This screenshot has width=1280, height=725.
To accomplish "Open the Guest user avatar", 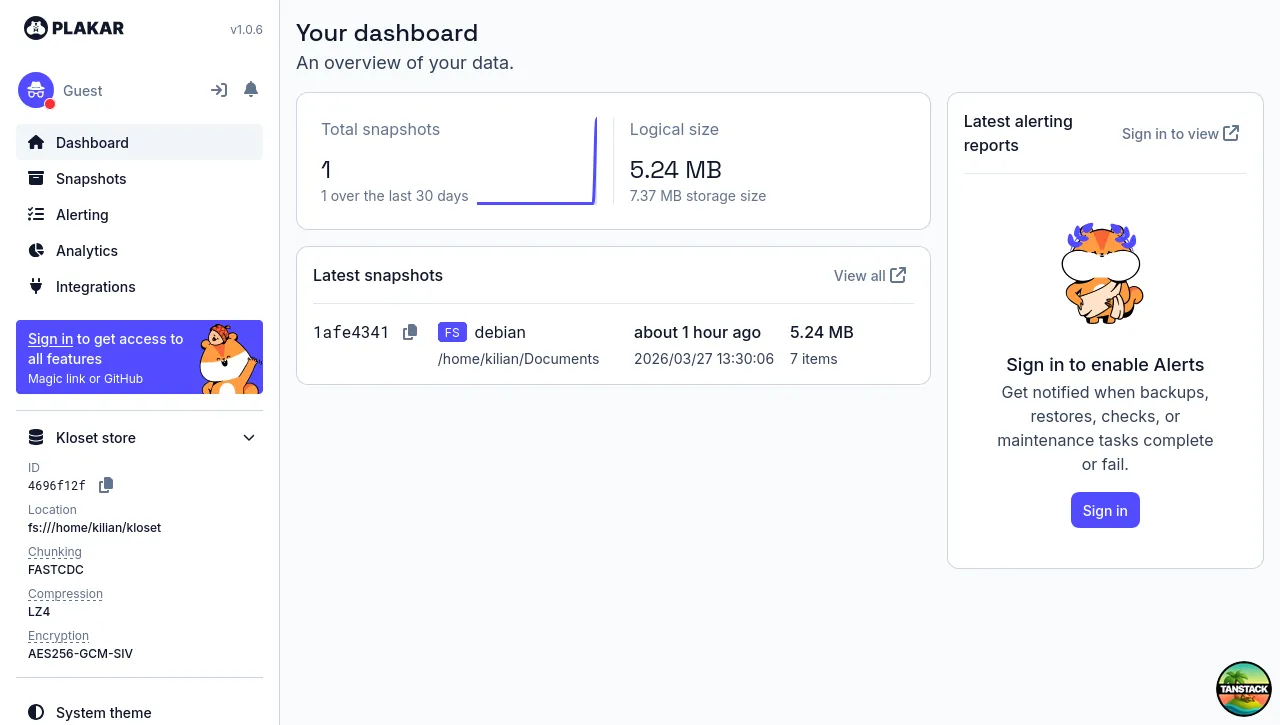I will 36,90.
